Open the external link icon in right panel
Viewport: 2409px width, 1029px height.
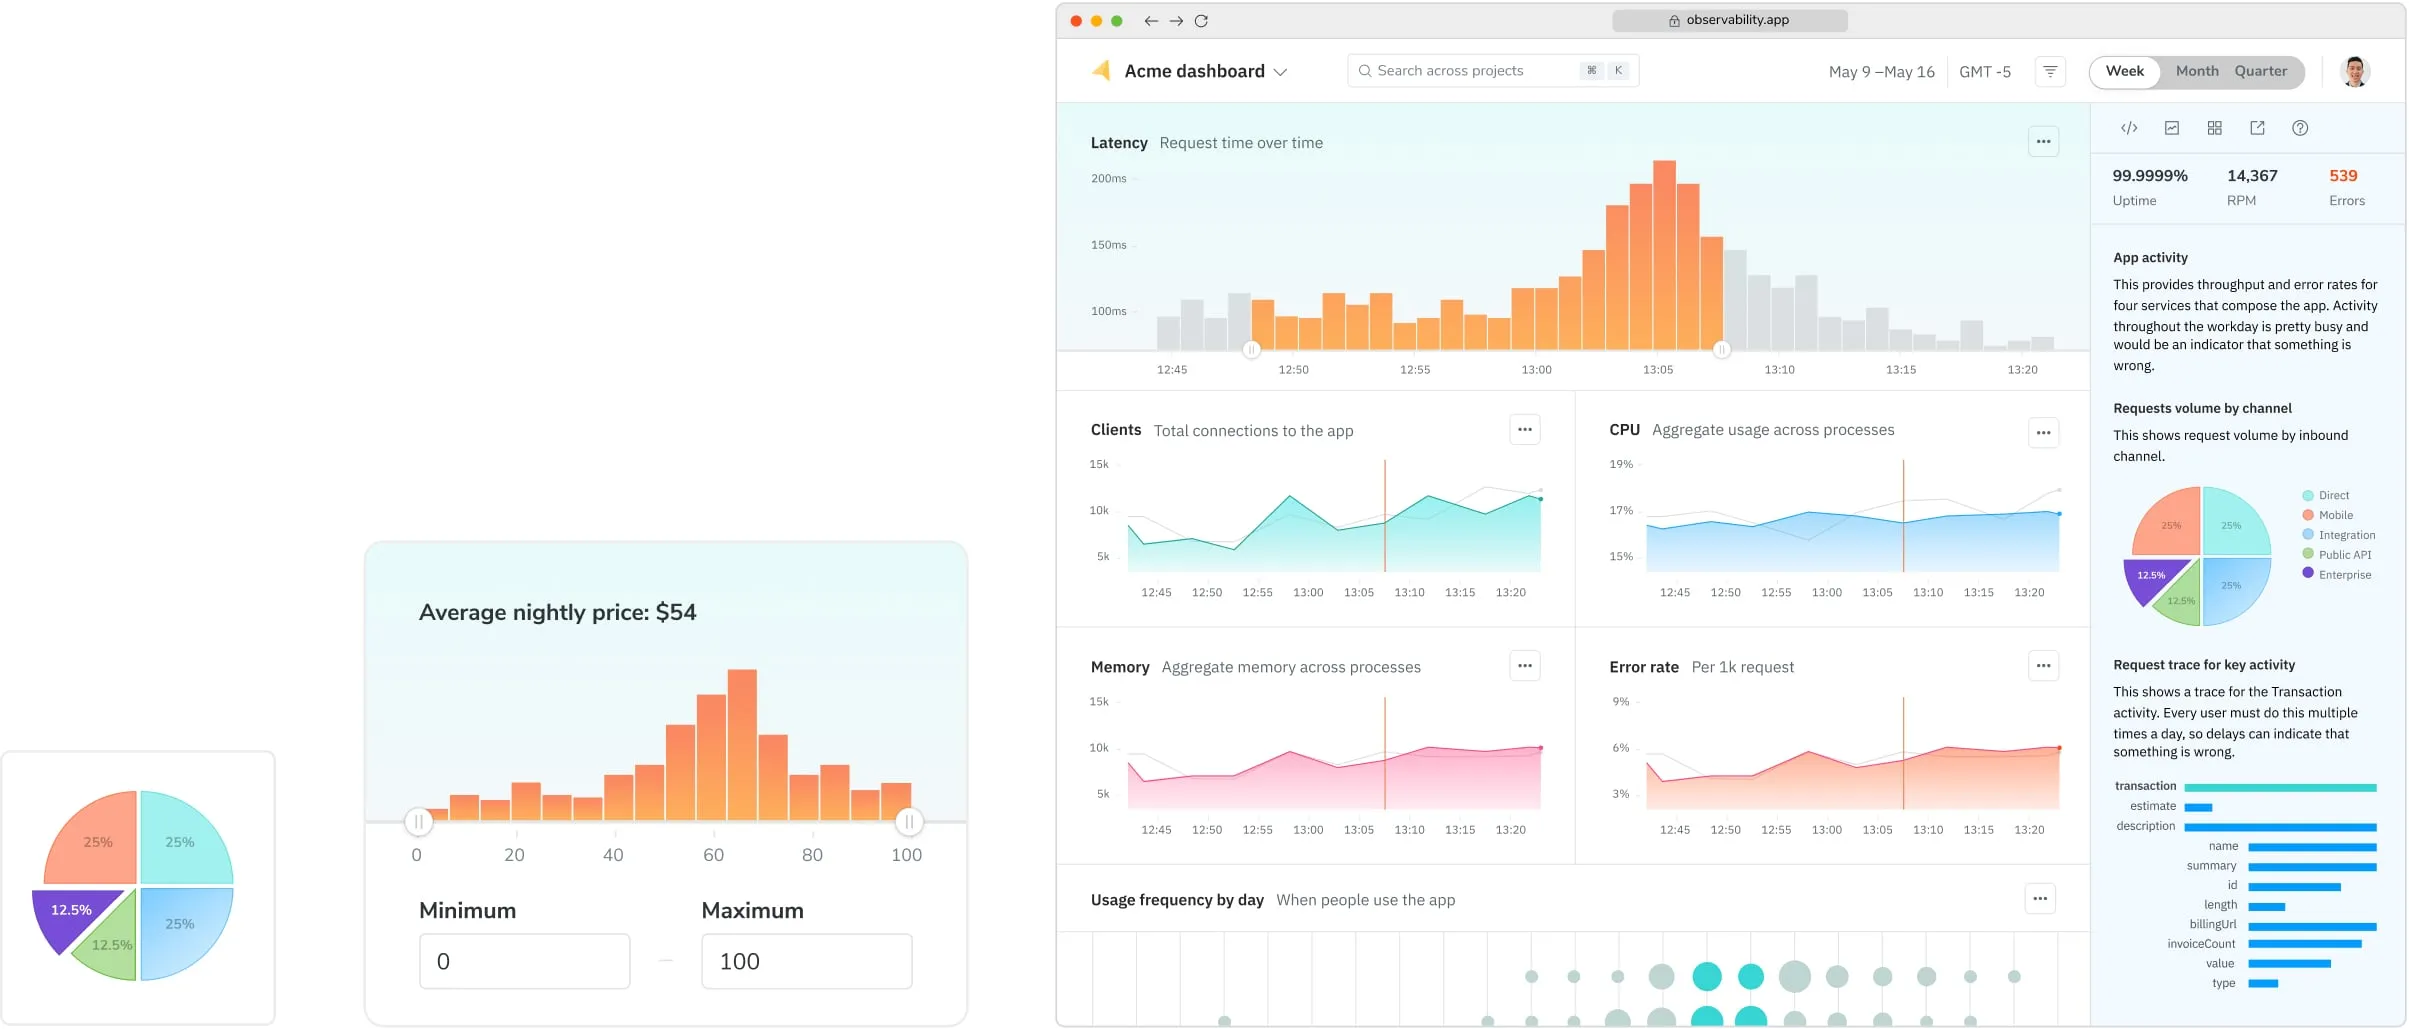coord(2257,128)
